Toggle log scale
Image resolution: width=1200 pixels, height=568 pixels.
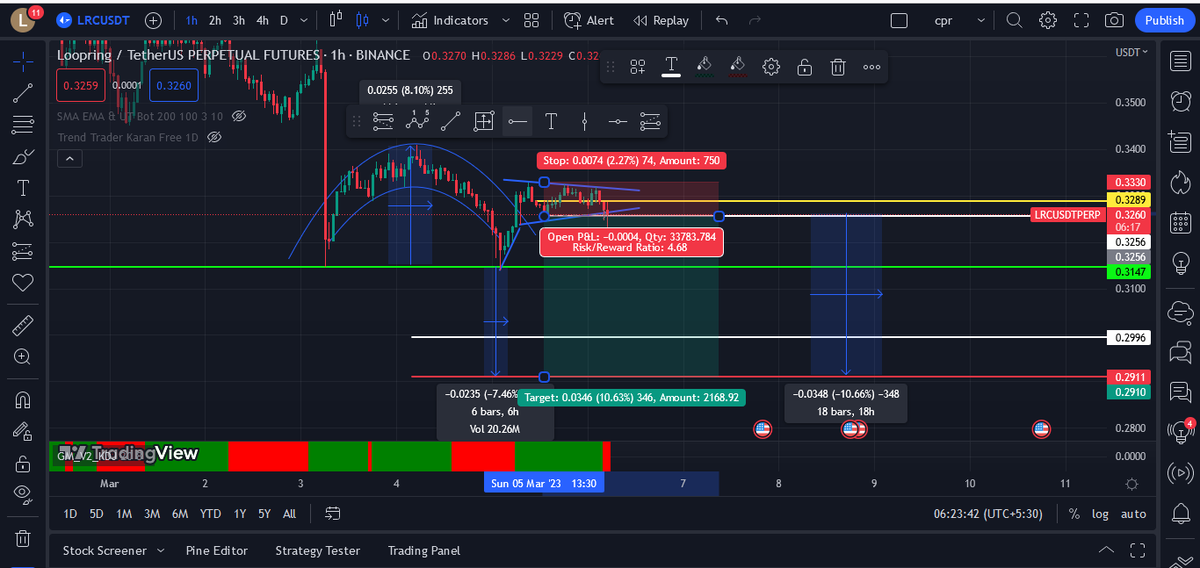1100,514
